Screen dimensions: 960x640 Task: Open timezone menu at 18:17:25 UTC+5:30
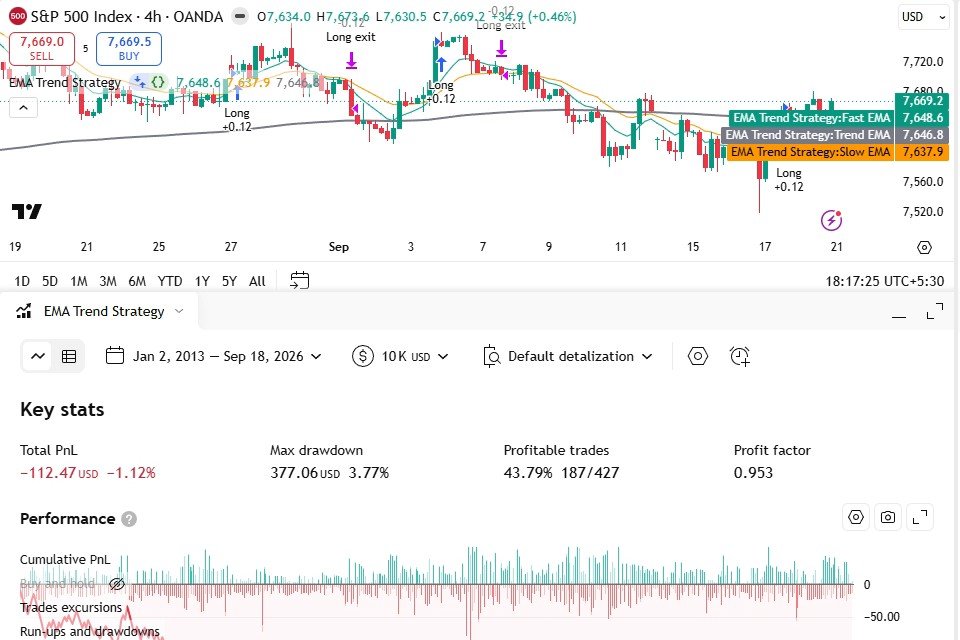(x=884, y=281)
